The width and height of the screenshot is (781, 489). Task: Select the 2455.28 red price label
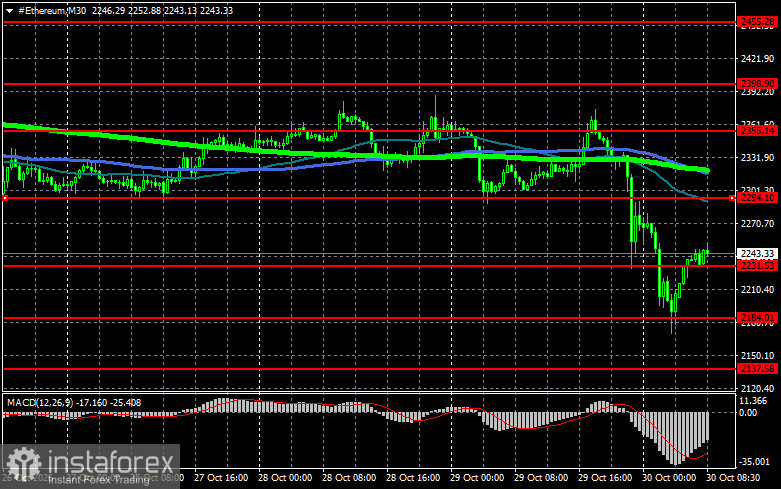pyautogui.click(x=757, y=21)
